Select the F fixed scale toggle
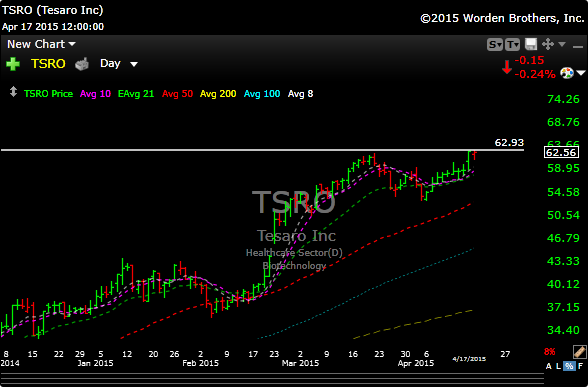 click(580, 366)
